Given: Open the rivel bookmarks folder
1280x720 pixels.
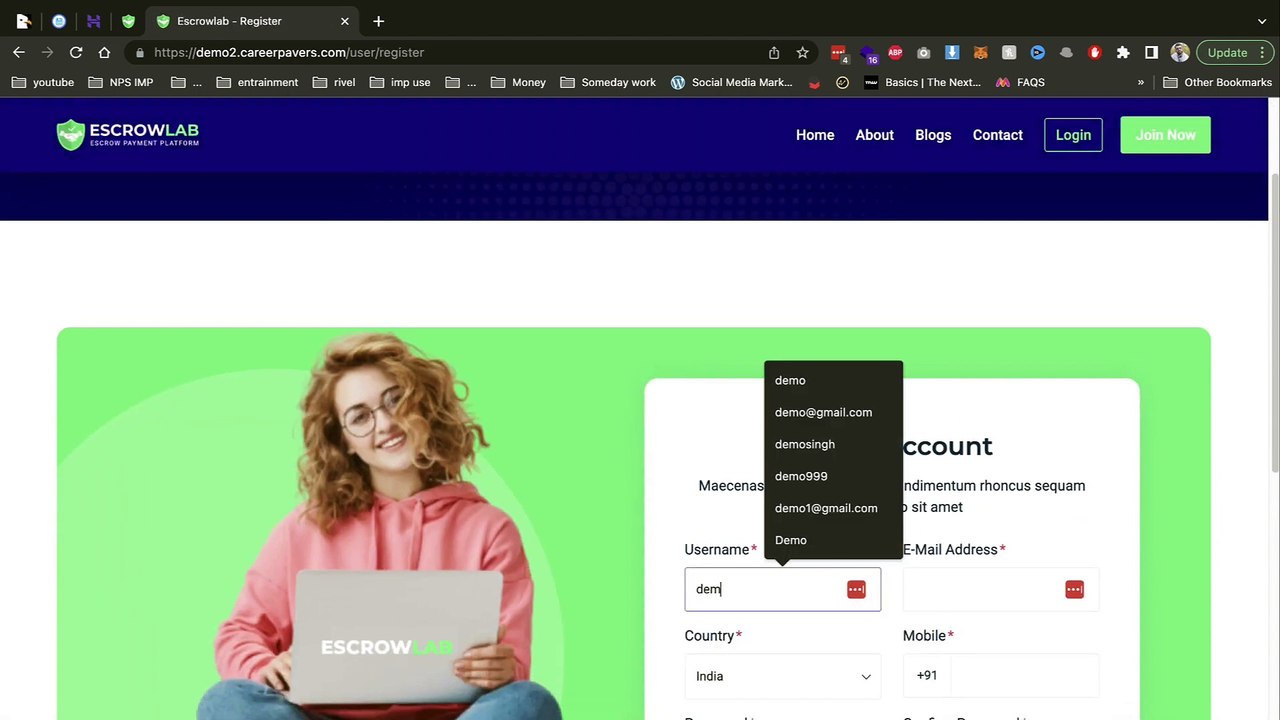Looking at the screenshot, I should tap(334, 82).
